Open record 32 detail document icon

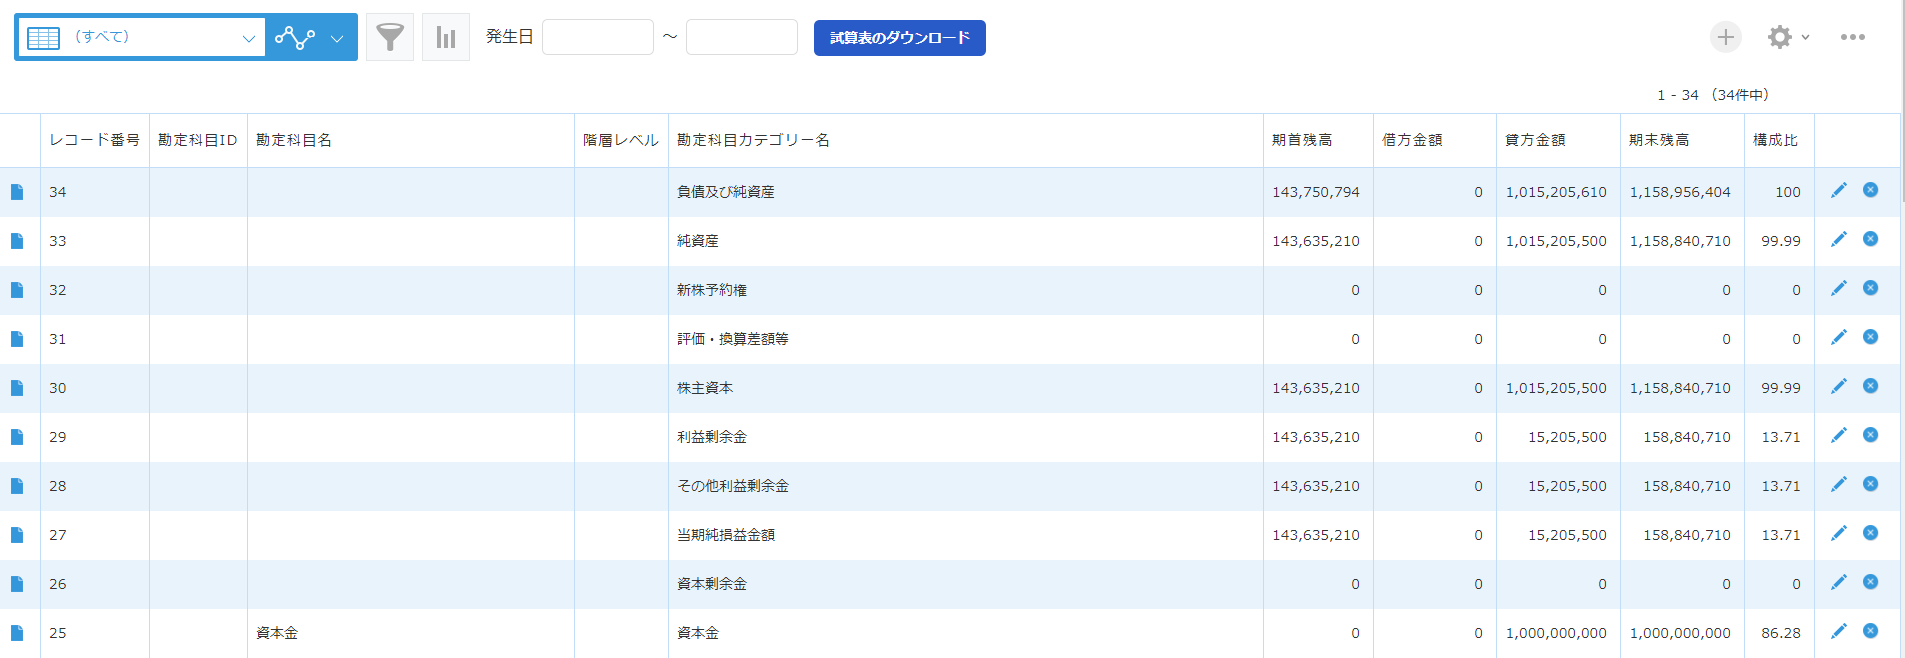[x=17, y=290]
